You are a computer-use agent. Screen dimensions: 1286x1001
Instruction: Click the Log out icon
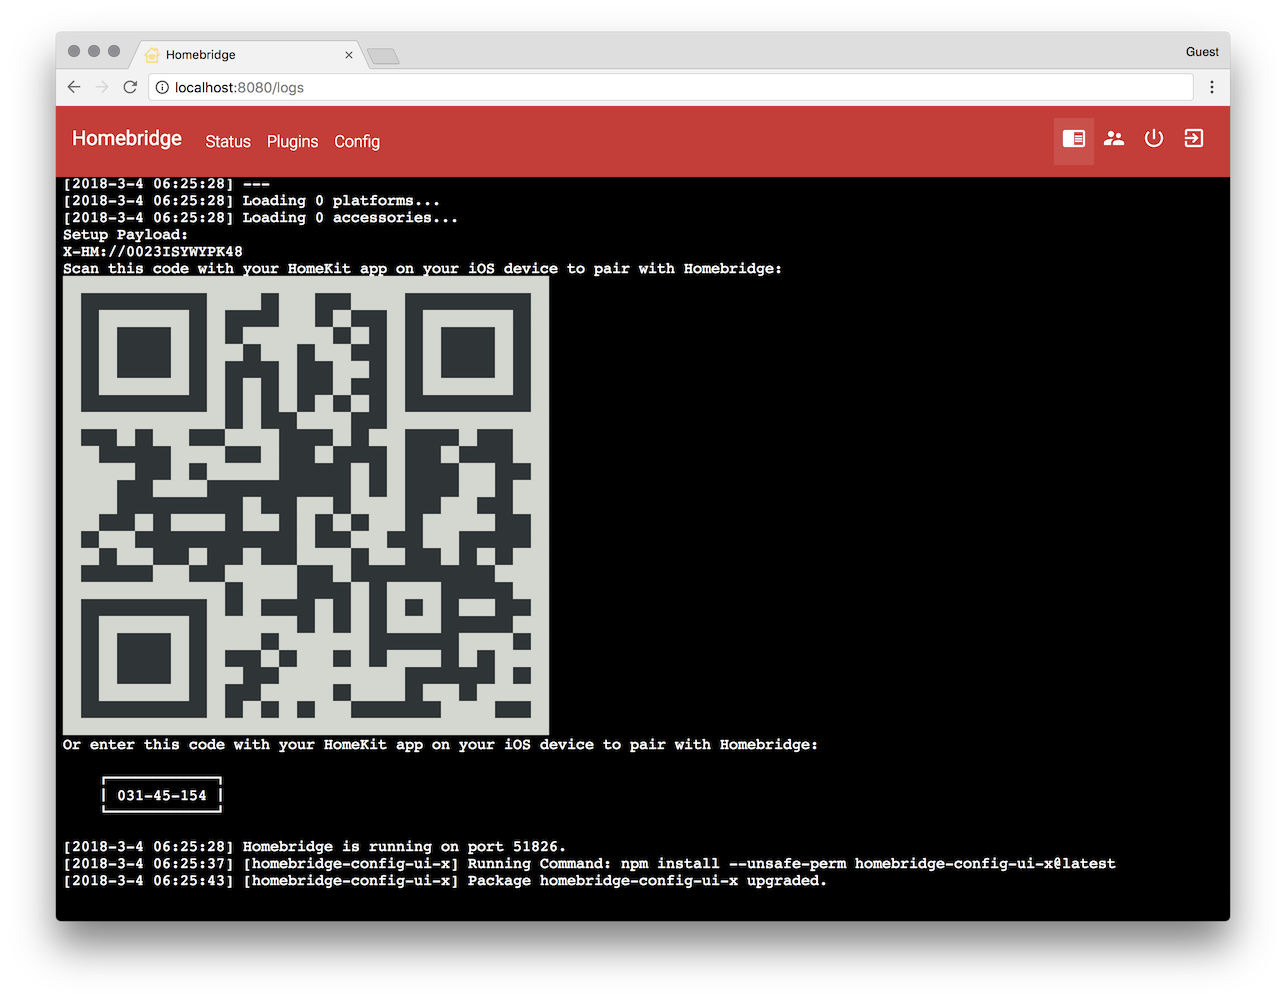pyautogui.click(x=1194, y=139)
